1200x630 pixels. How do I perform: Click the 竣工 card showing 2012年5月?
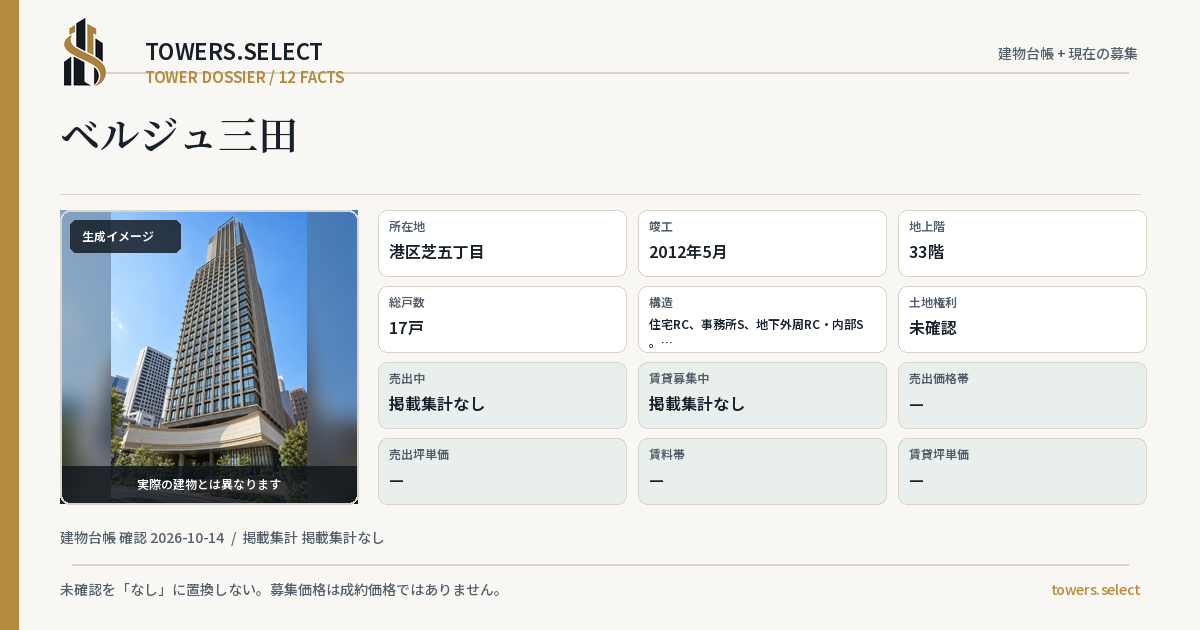pos(762,243)
